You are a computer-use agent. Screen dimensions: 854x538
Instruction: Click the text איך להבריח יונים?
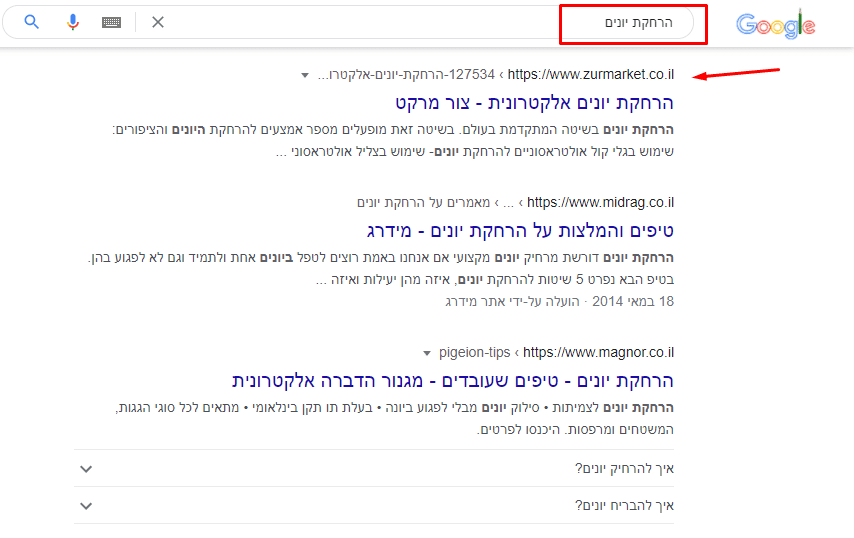624,505
